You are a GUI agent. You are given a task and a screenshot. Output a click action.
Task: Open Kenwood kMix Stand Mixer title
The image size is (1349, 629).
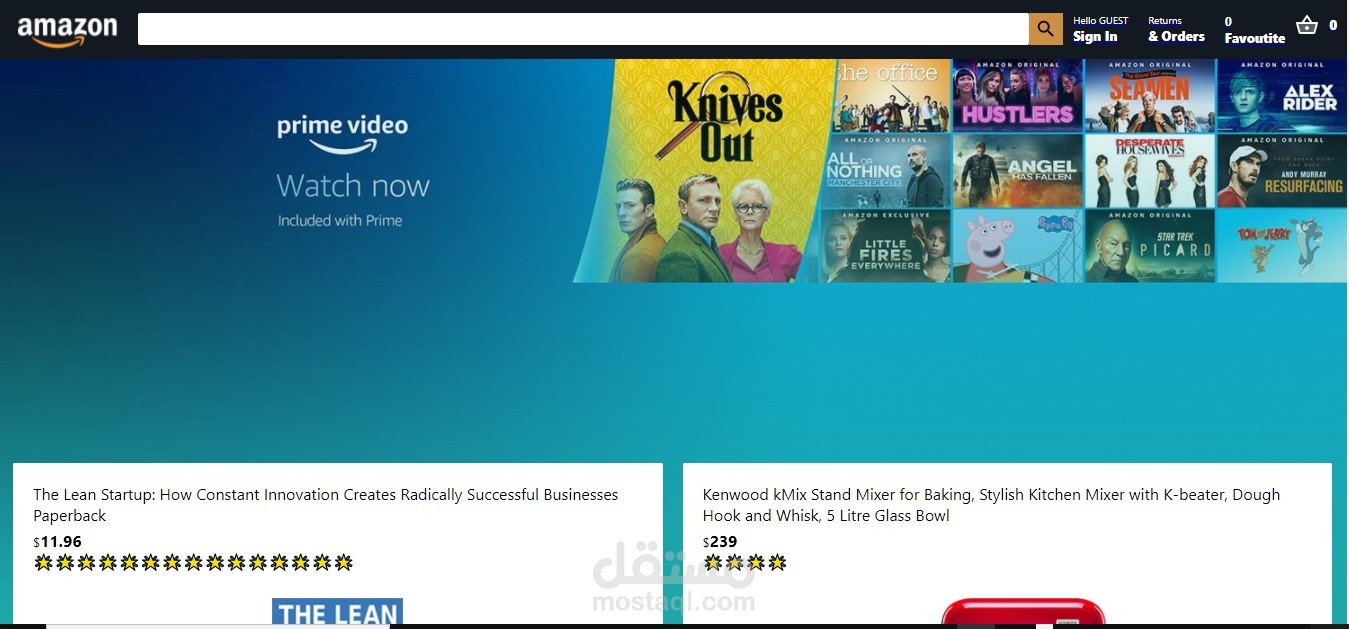click(x=991, y=505)
